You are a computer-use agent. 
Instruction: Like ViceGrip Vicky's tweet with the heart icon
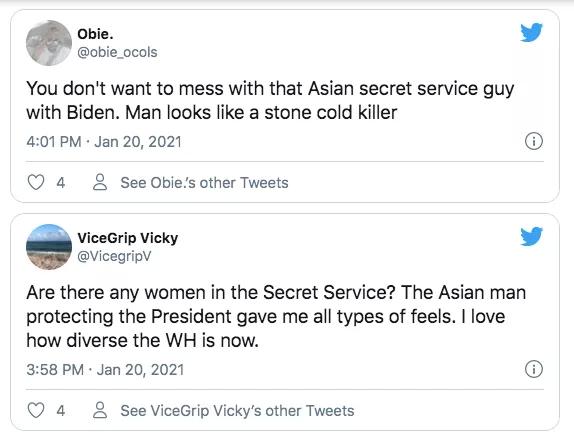coord(36,410)
